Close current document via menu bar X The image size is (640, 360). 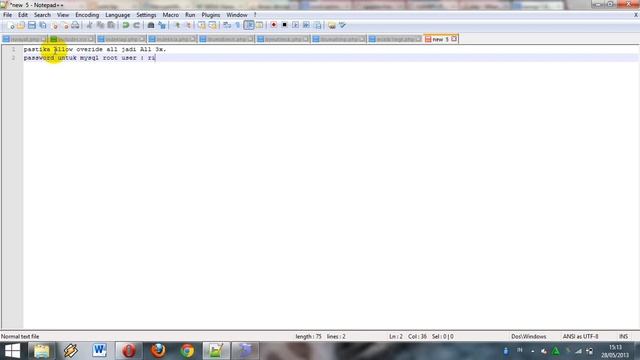tap(636, 15)
